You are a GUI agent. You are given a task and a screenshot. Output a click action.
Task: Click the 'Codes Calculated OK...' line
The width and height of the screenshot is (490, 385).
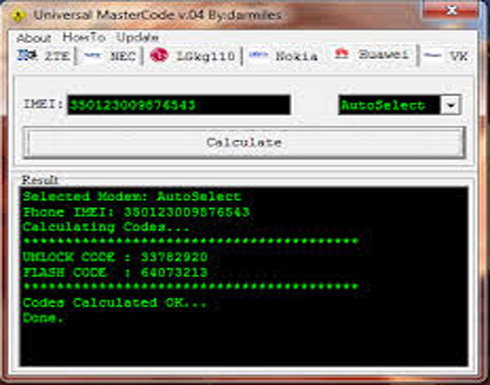(114, 303)
